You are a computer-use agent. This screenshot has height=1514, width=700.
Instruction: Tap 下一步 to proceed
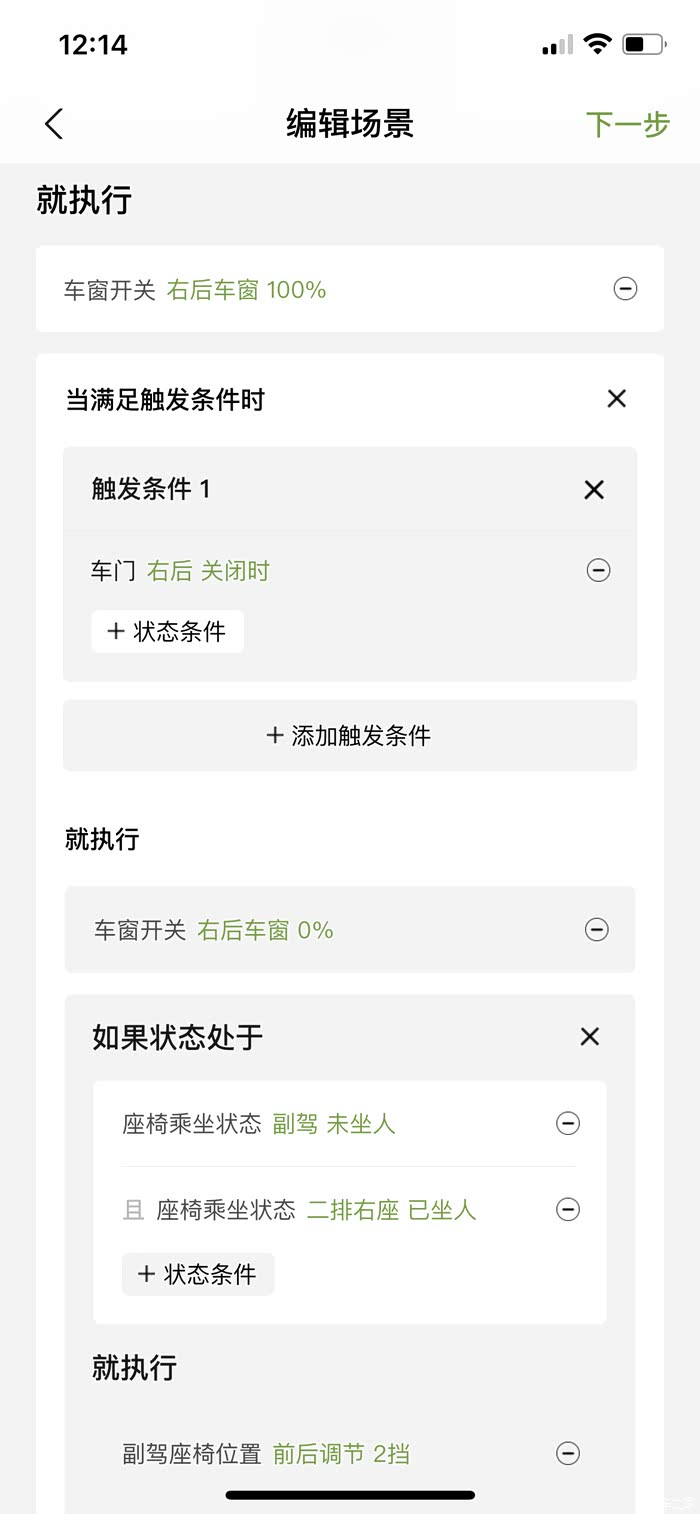tap(627, 124)
